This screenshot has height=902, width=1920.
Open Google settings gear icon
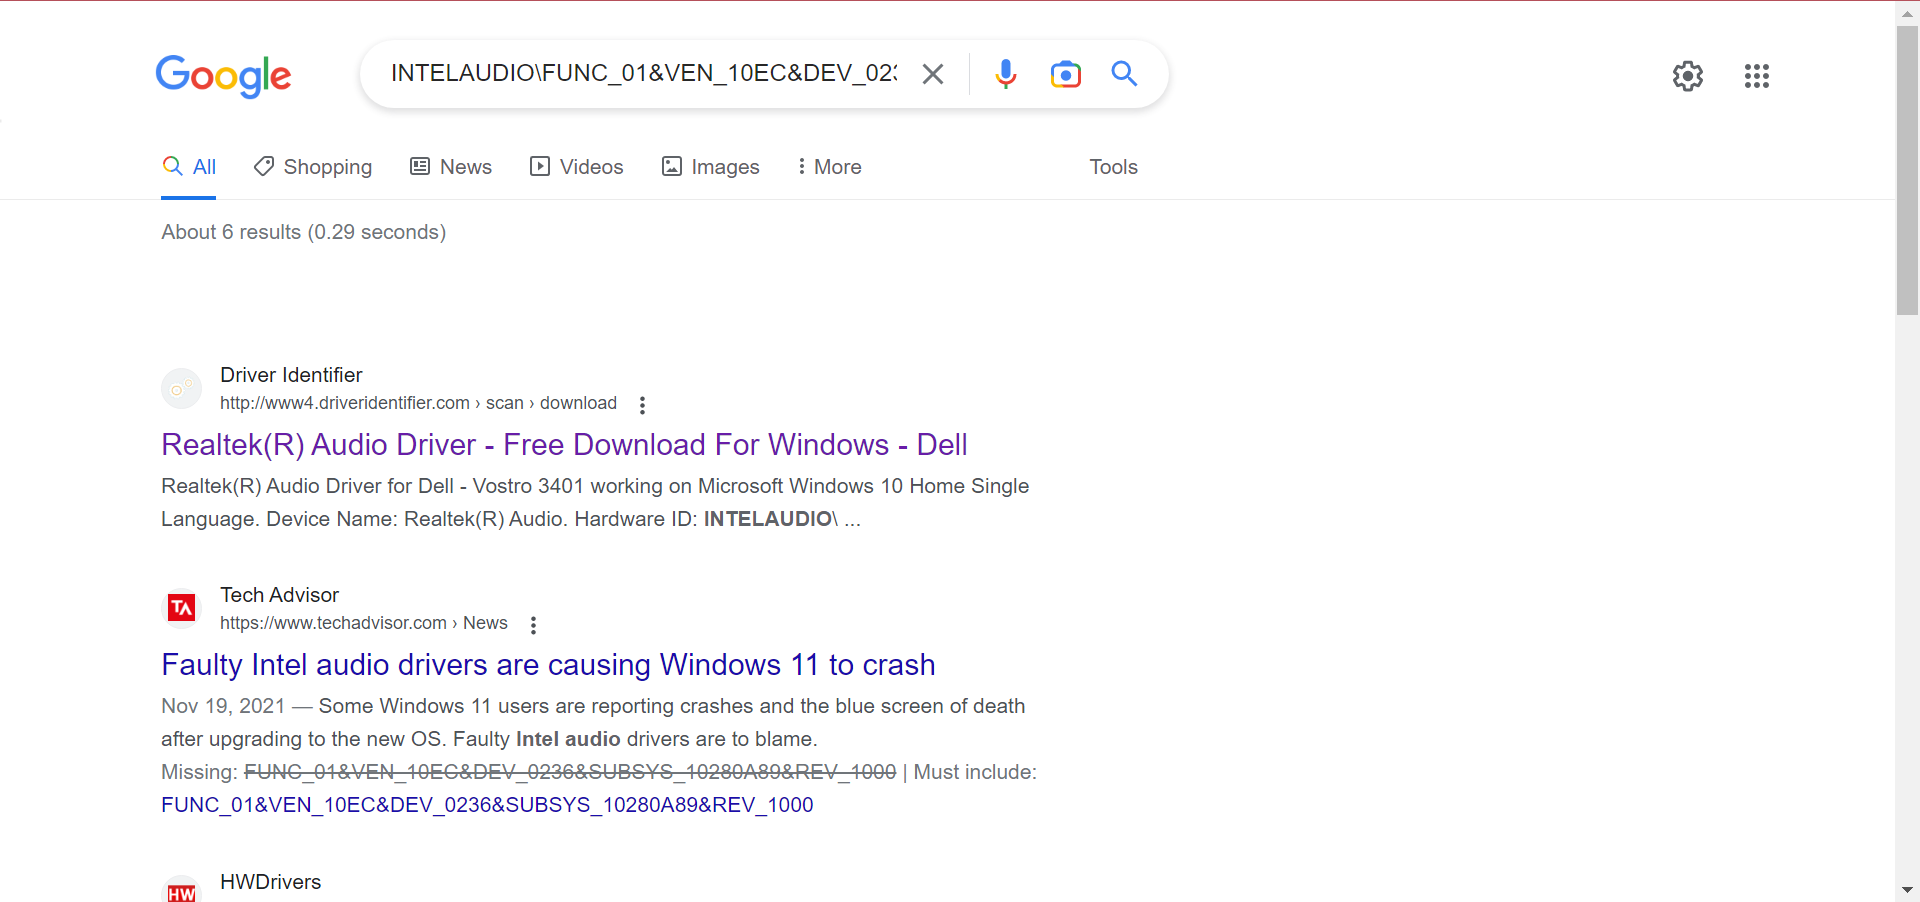pyautogui.click(x=1688, y=76)
